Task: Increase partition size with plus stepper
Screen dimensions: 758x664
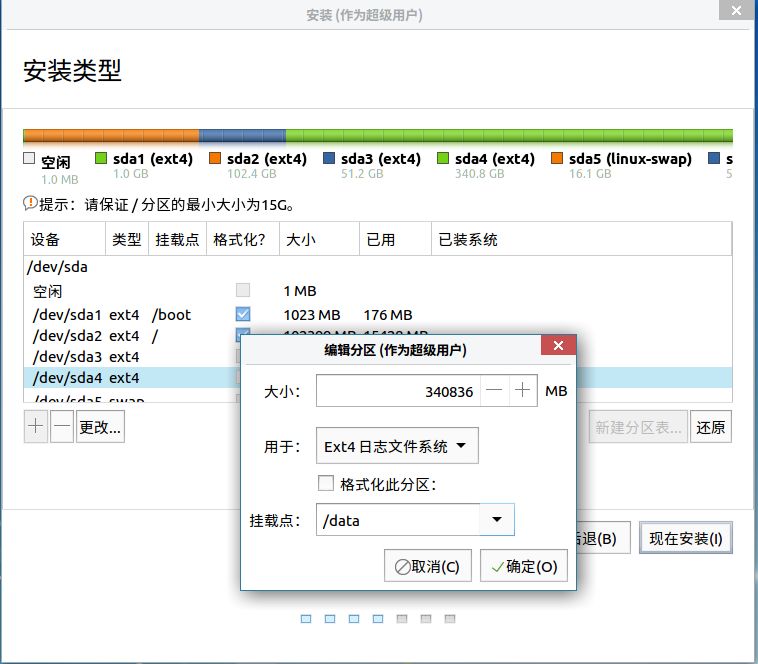Action: point(523,390)
